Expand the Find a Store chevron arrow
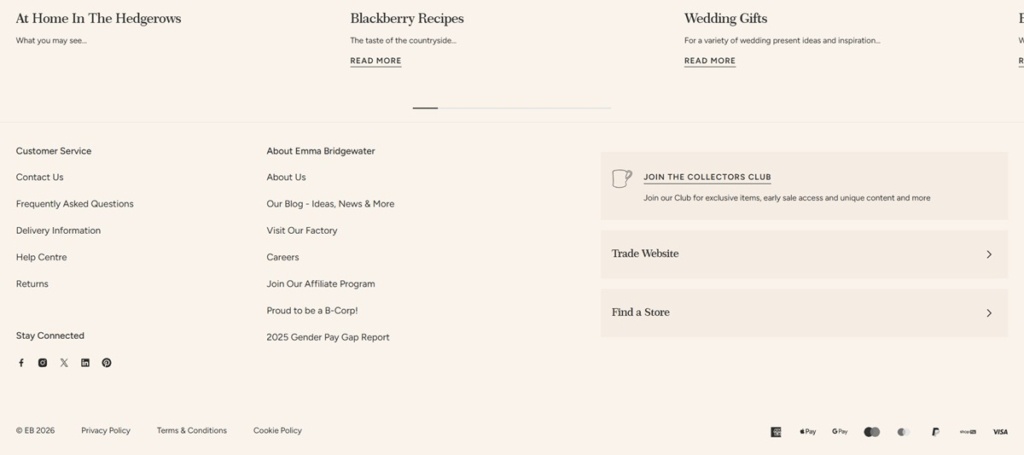 [989, 313]
